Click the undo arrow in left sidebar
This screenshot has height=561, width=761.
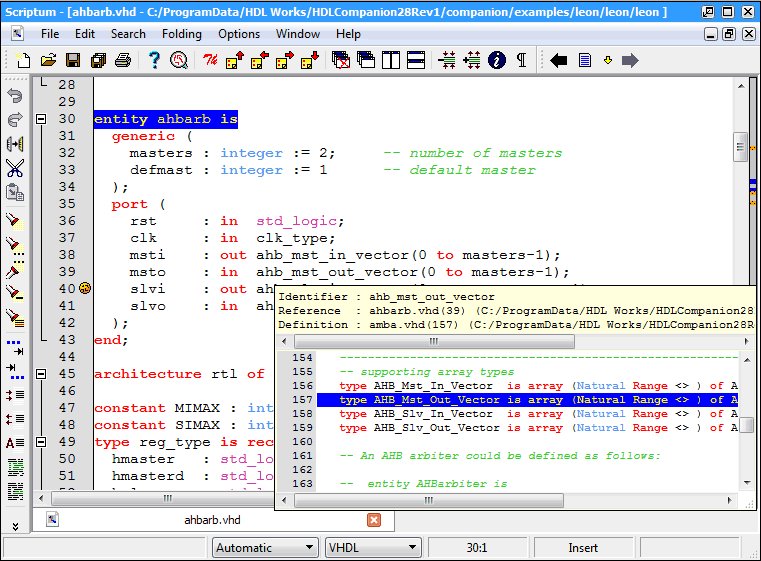[15, 96]
